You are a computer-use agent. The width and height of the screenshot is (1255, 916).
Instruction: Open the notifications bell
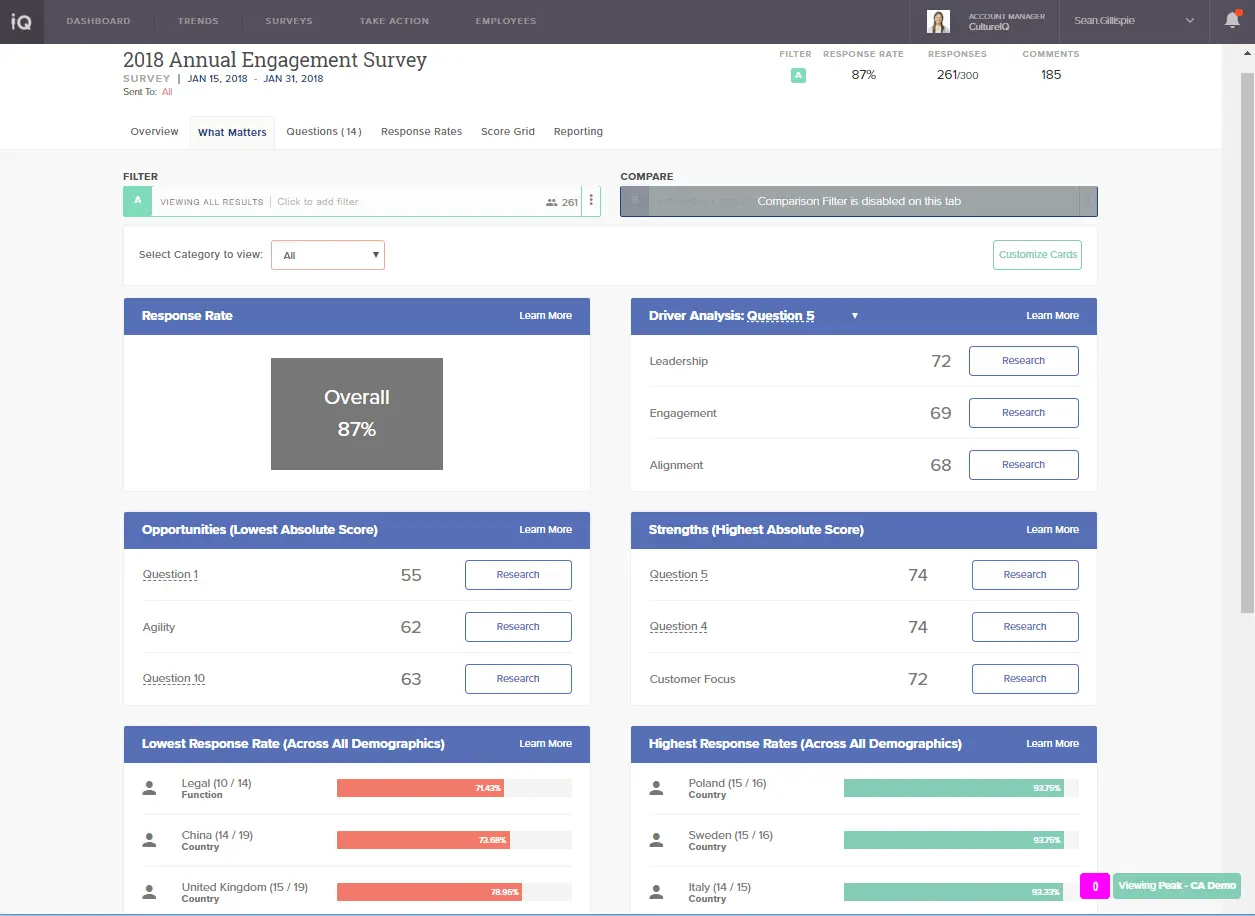[x=1232, y=20]
